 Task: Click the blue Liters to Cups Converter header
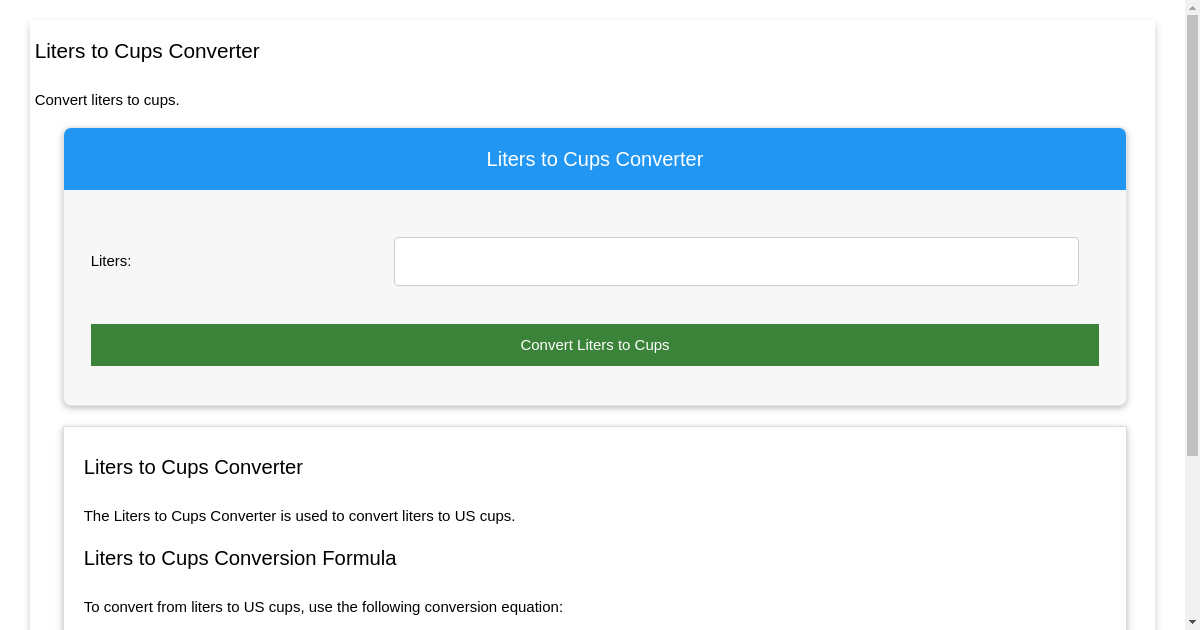tap(595, 159)
